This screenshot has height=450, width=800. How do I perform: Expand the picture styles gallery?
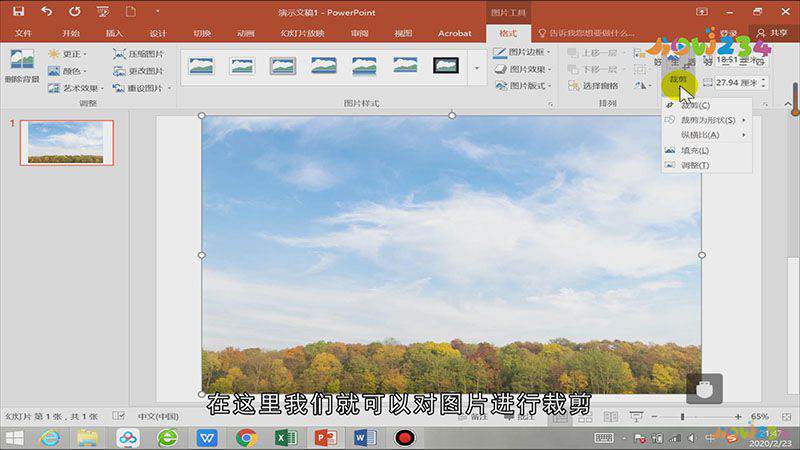[477, 67]
